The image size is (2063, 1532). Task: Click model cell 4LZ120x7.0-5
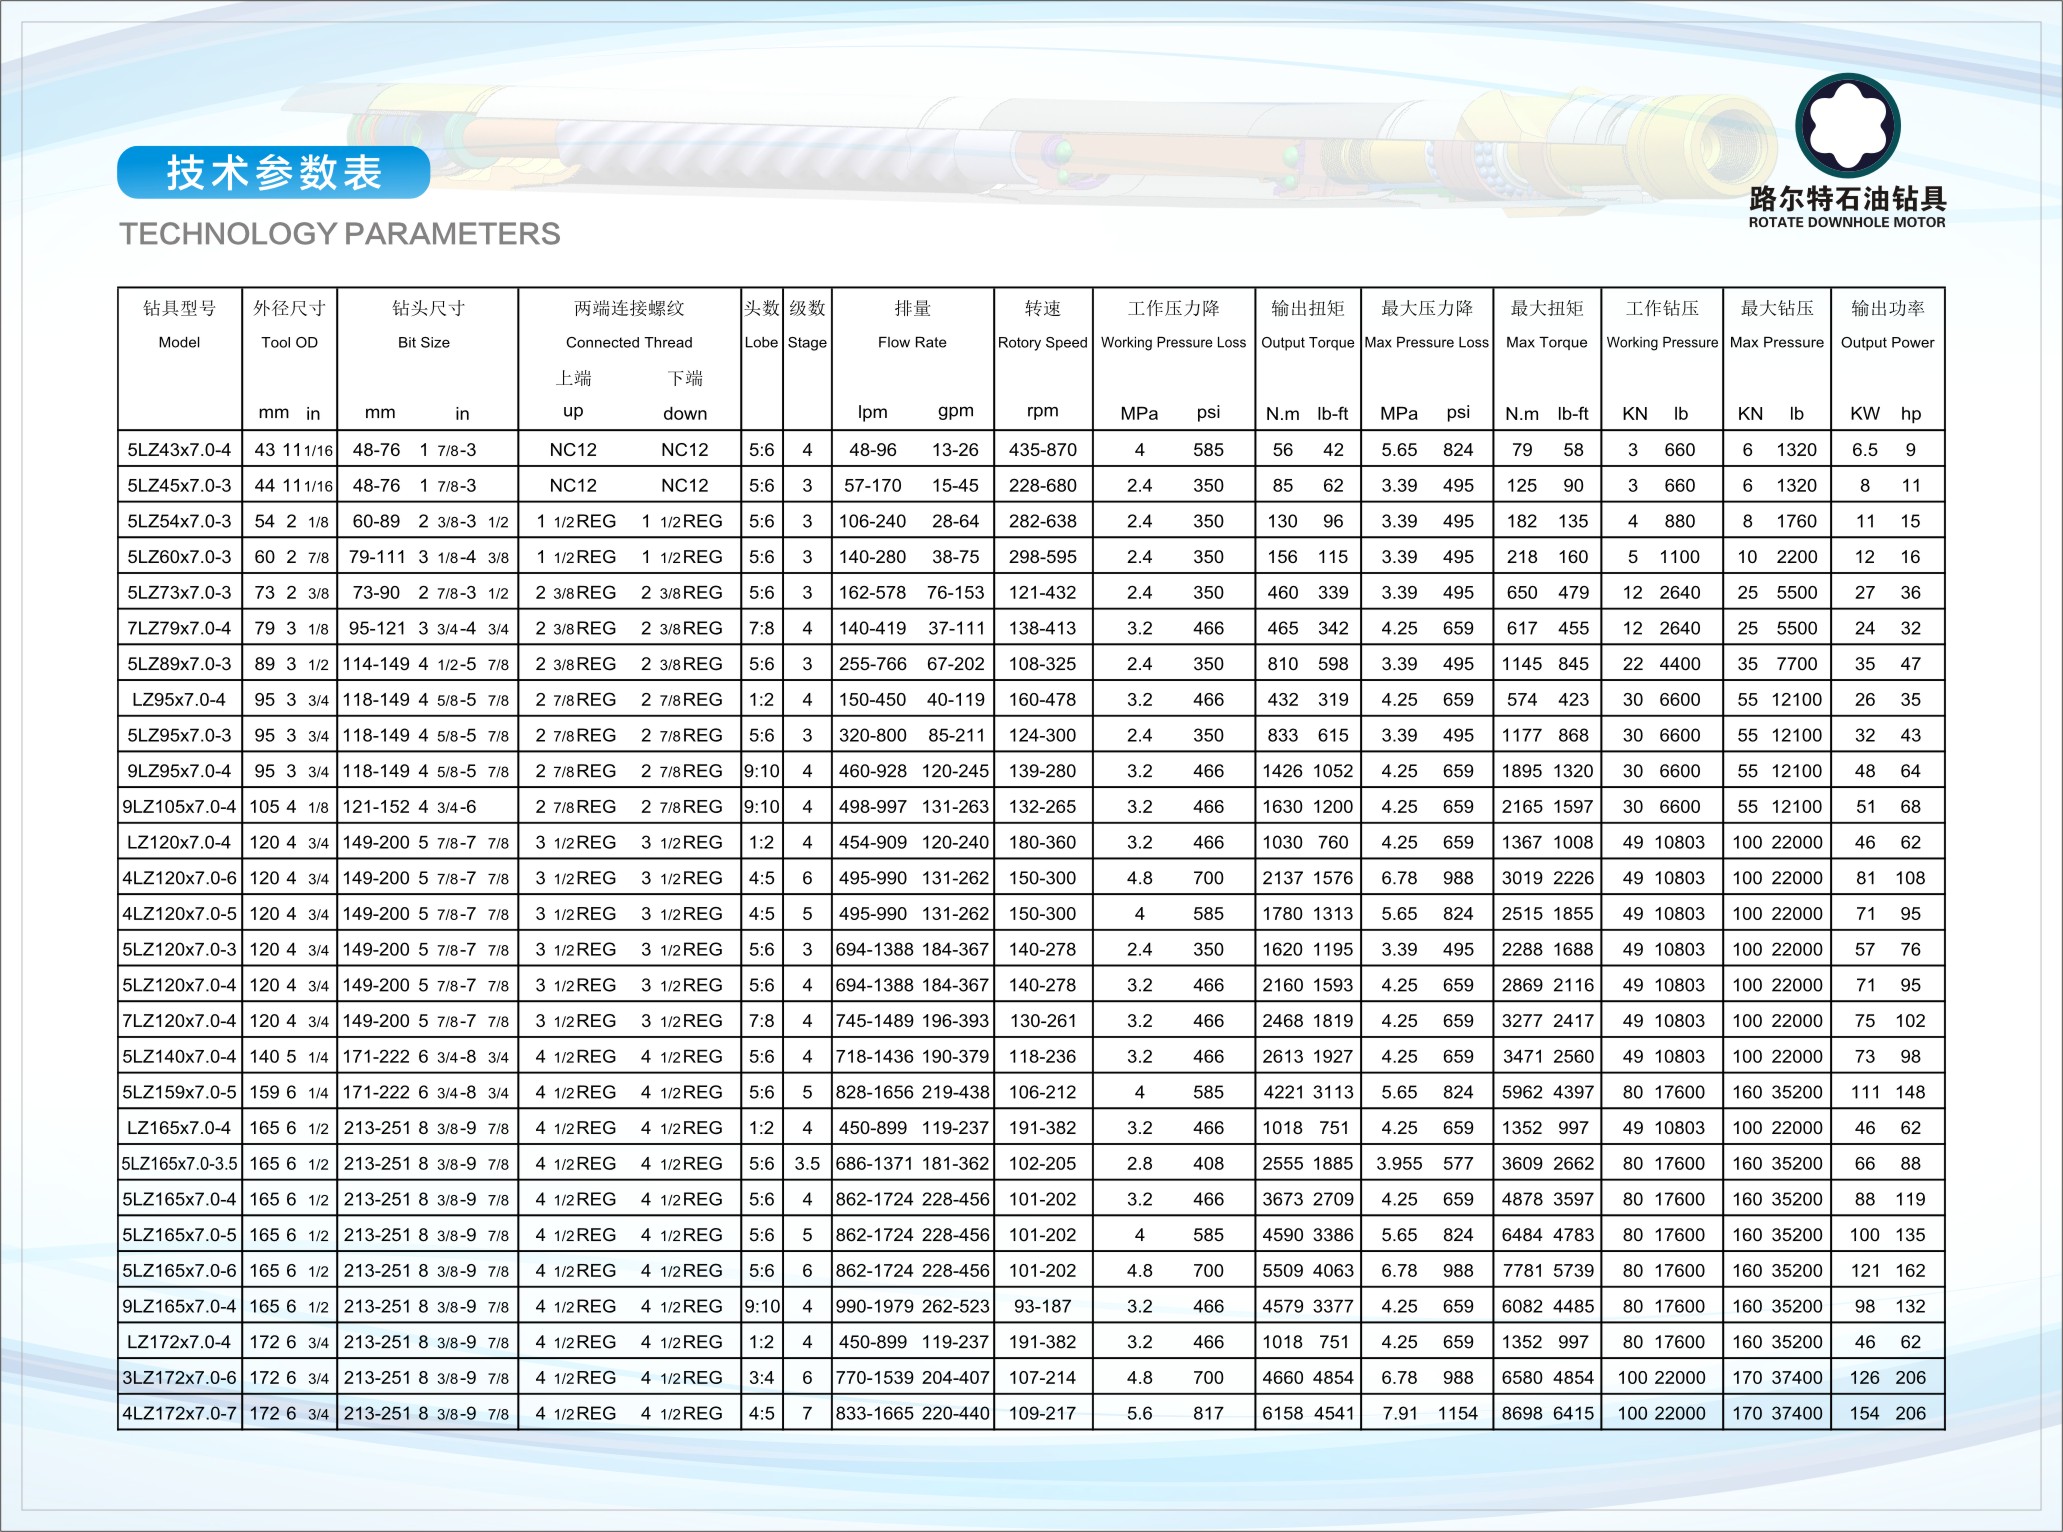pos(180,914)
